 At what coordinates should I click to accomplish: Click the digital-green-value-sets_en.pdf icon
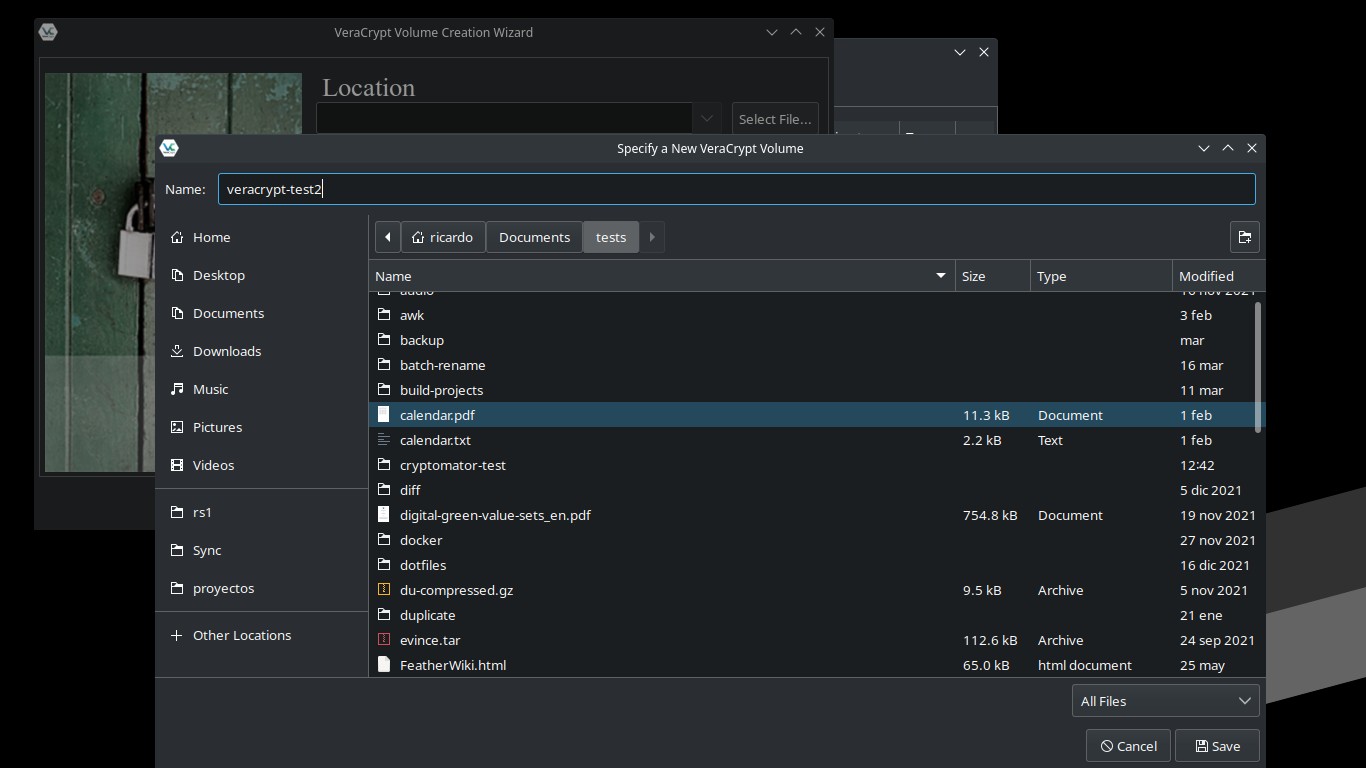point(383,514)
